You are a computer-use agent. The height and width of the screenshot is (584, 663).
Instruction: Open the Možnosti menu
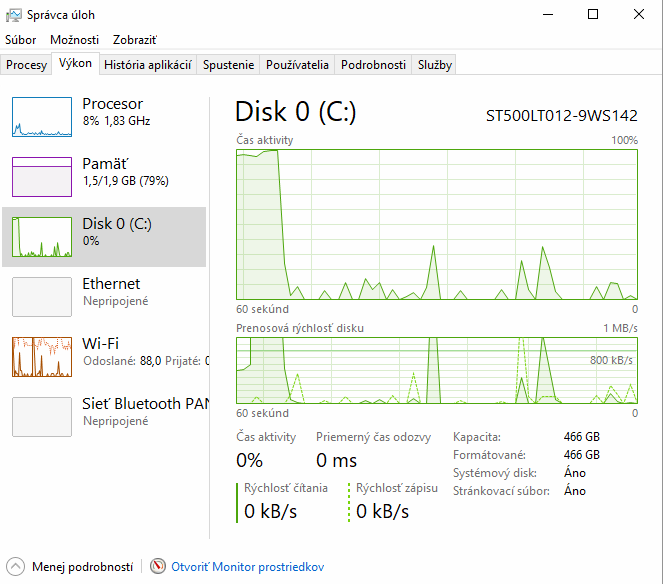75,40
